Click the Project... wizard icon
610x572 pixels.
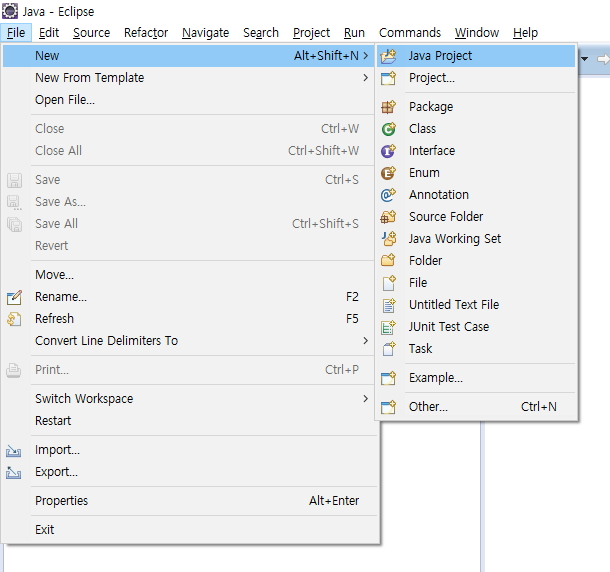pyautogui.click(x=388, y=78)
